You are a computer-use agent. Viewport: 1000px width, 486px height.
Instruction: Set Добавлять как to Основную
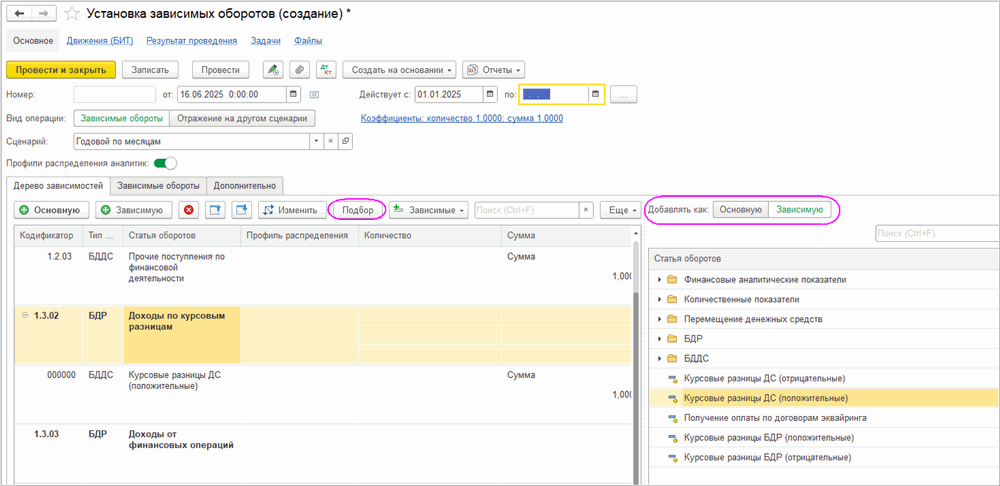(740, 210)
